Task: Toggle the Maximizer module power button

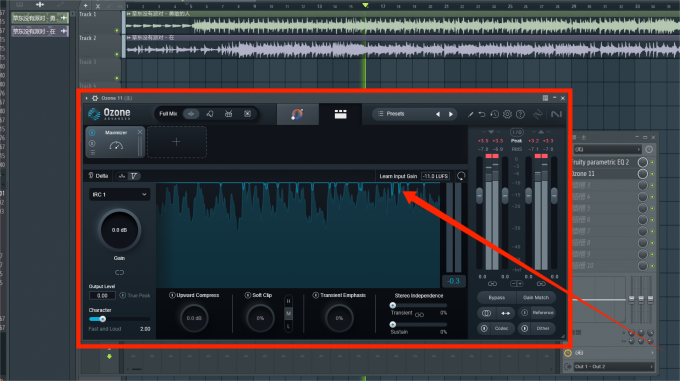Action: pos(92,133)
